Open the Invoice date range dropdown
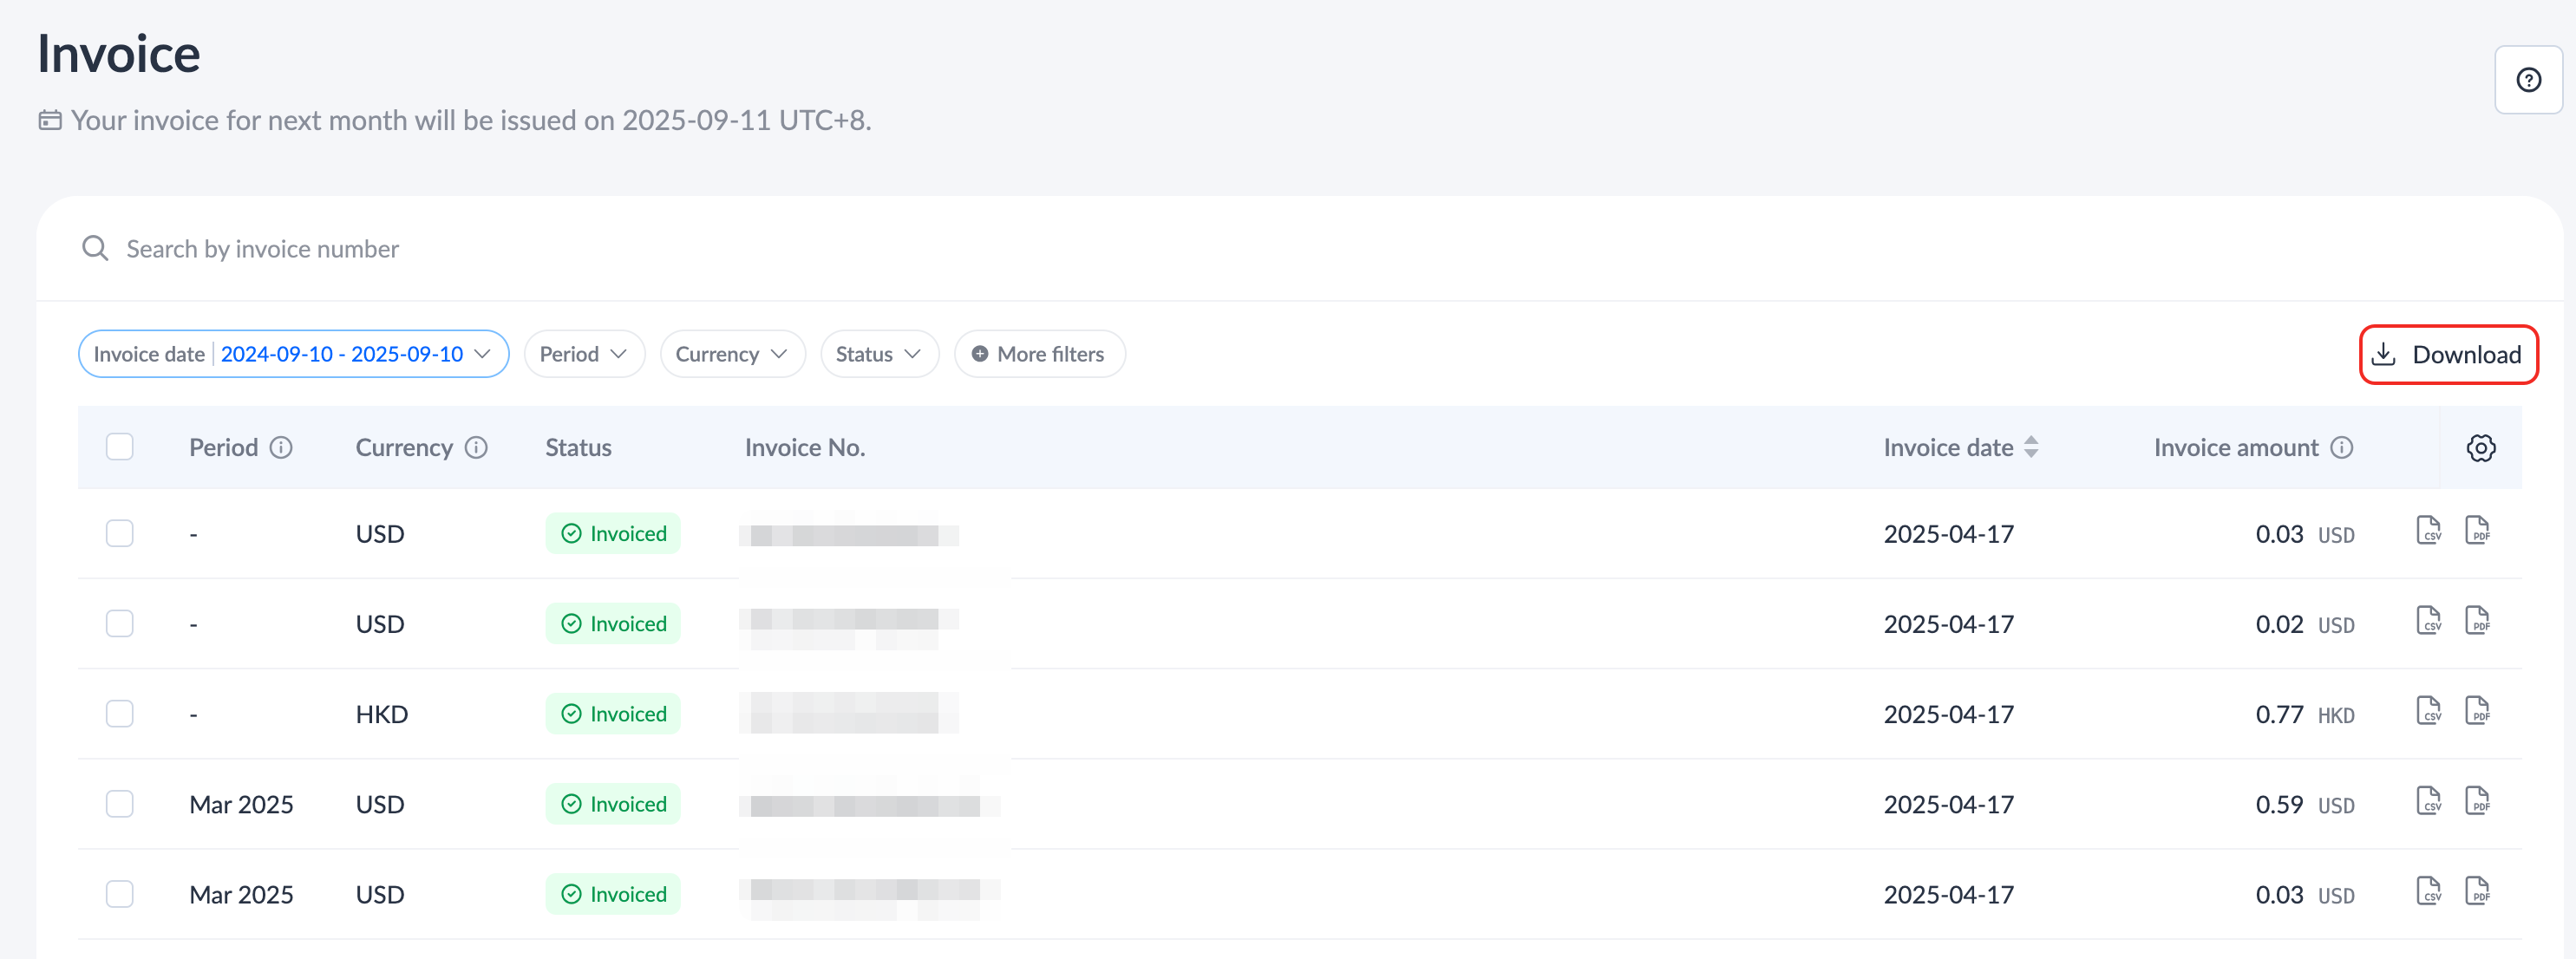 coord(293,354)
